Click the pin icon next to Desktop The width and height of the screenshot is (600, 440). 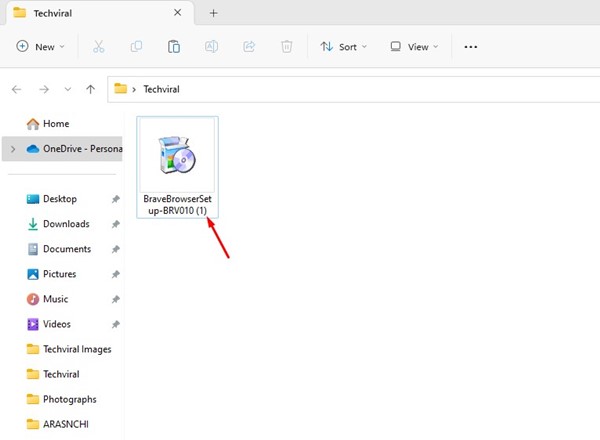point(116,199)
